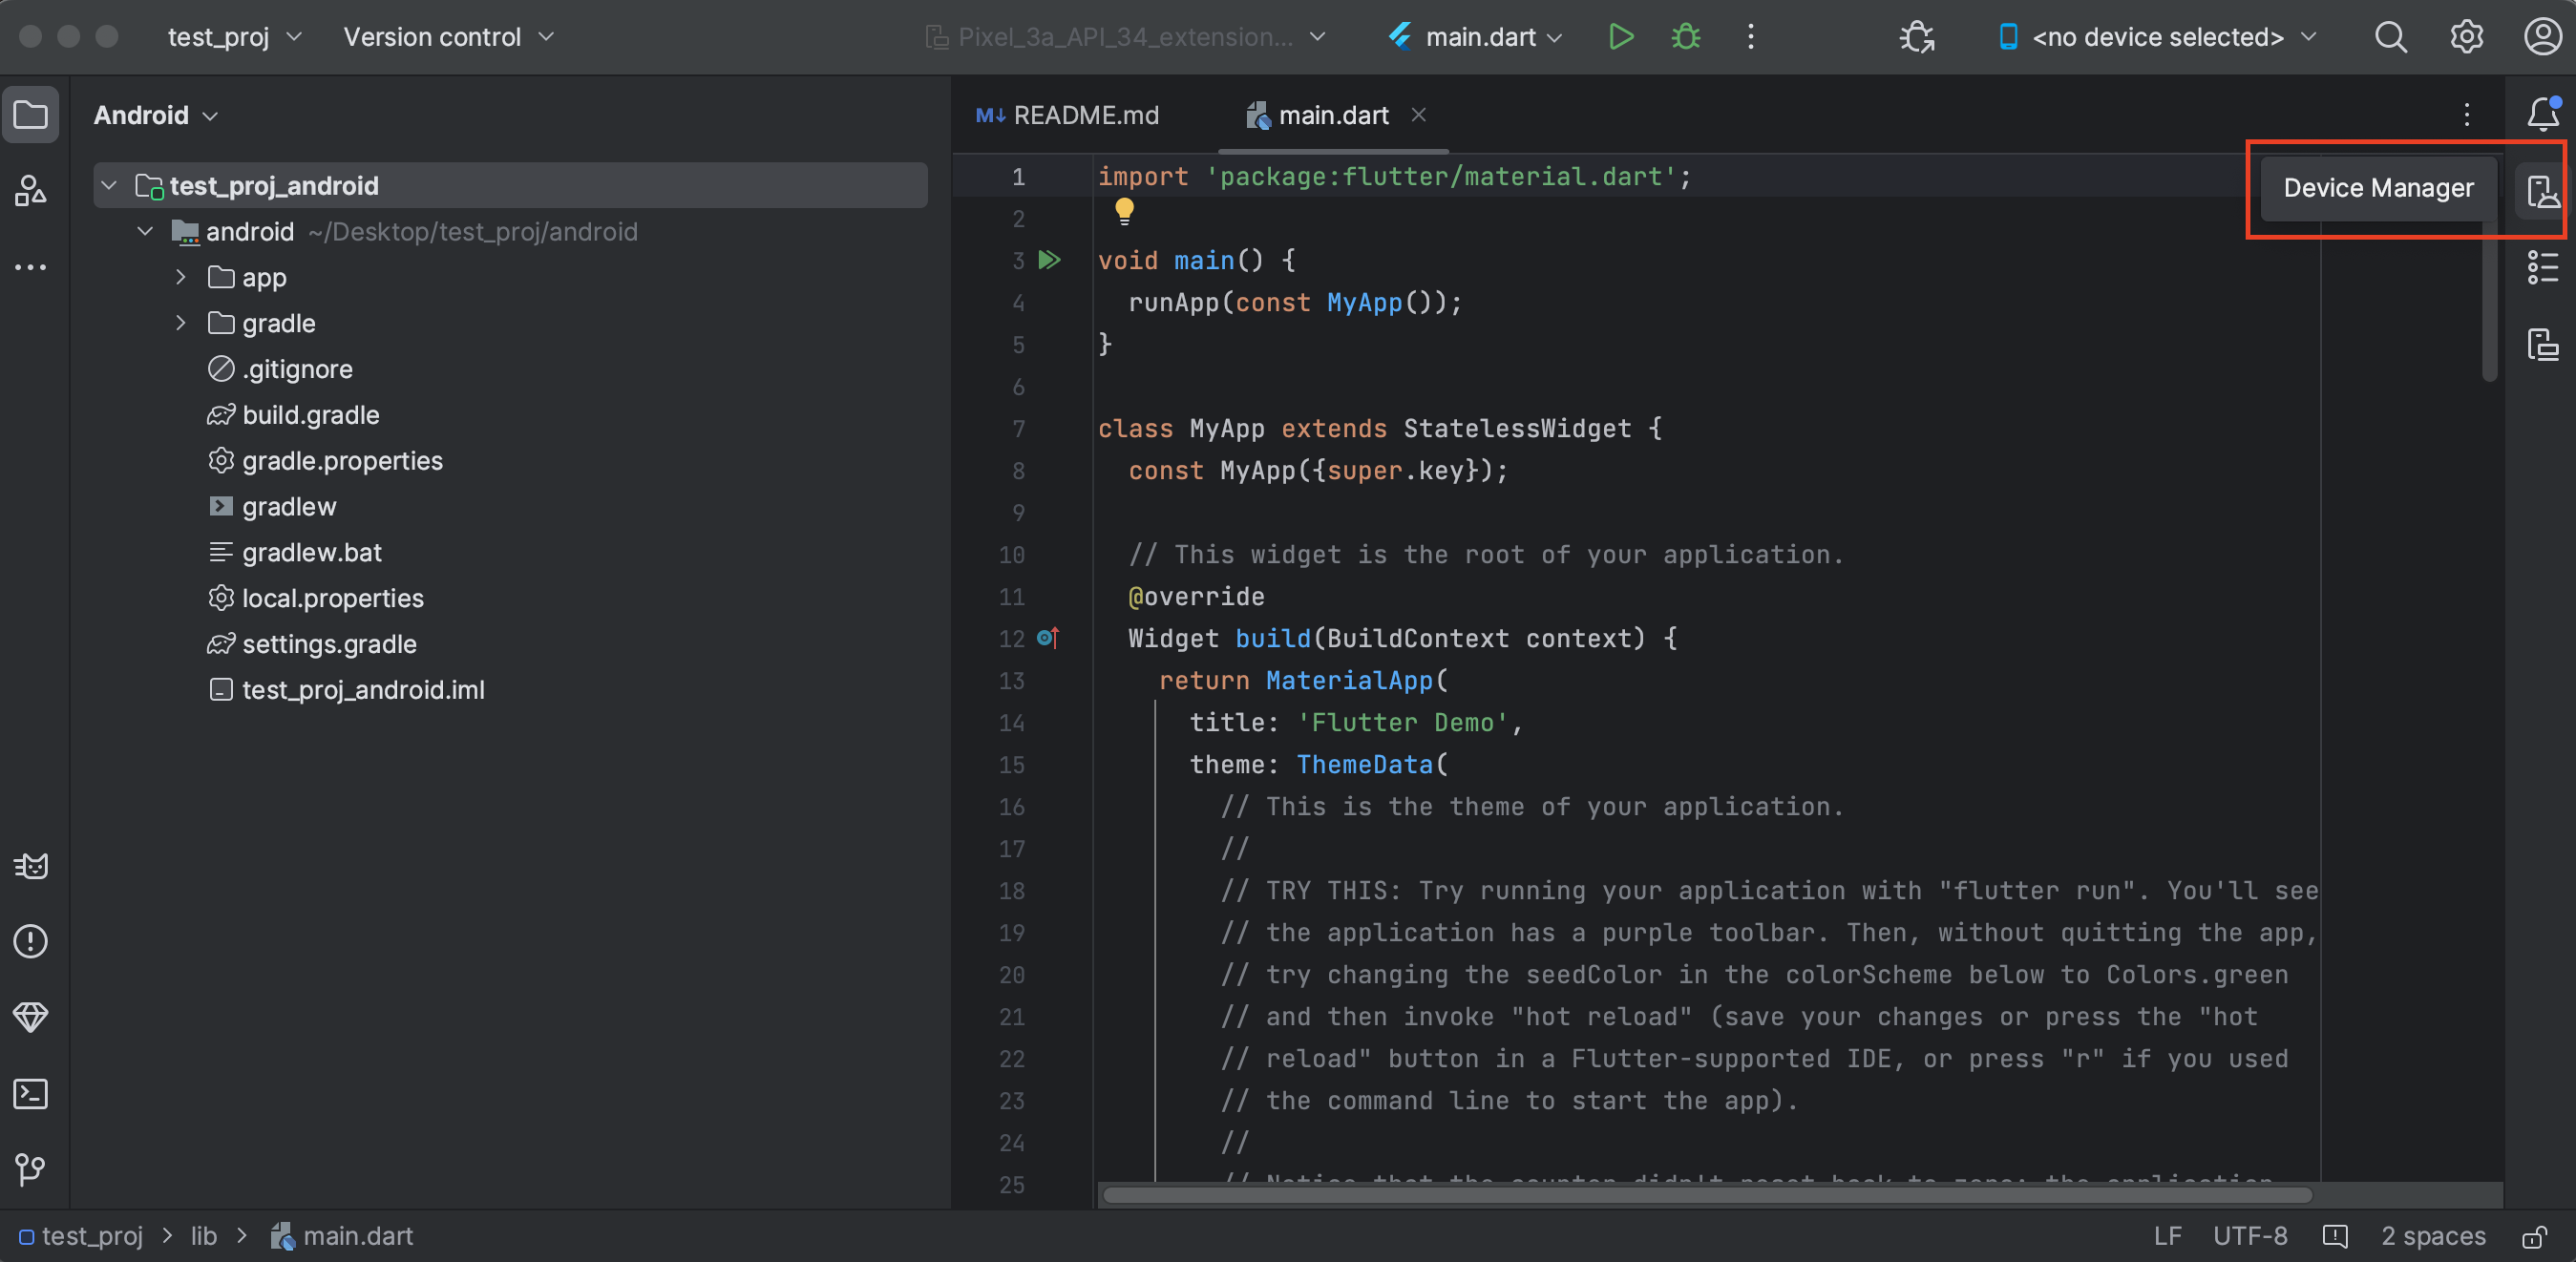This screenshot has width=2576, height=1262.
Task: Open the Project tool window folder icon
Action: tap(30, 115)
